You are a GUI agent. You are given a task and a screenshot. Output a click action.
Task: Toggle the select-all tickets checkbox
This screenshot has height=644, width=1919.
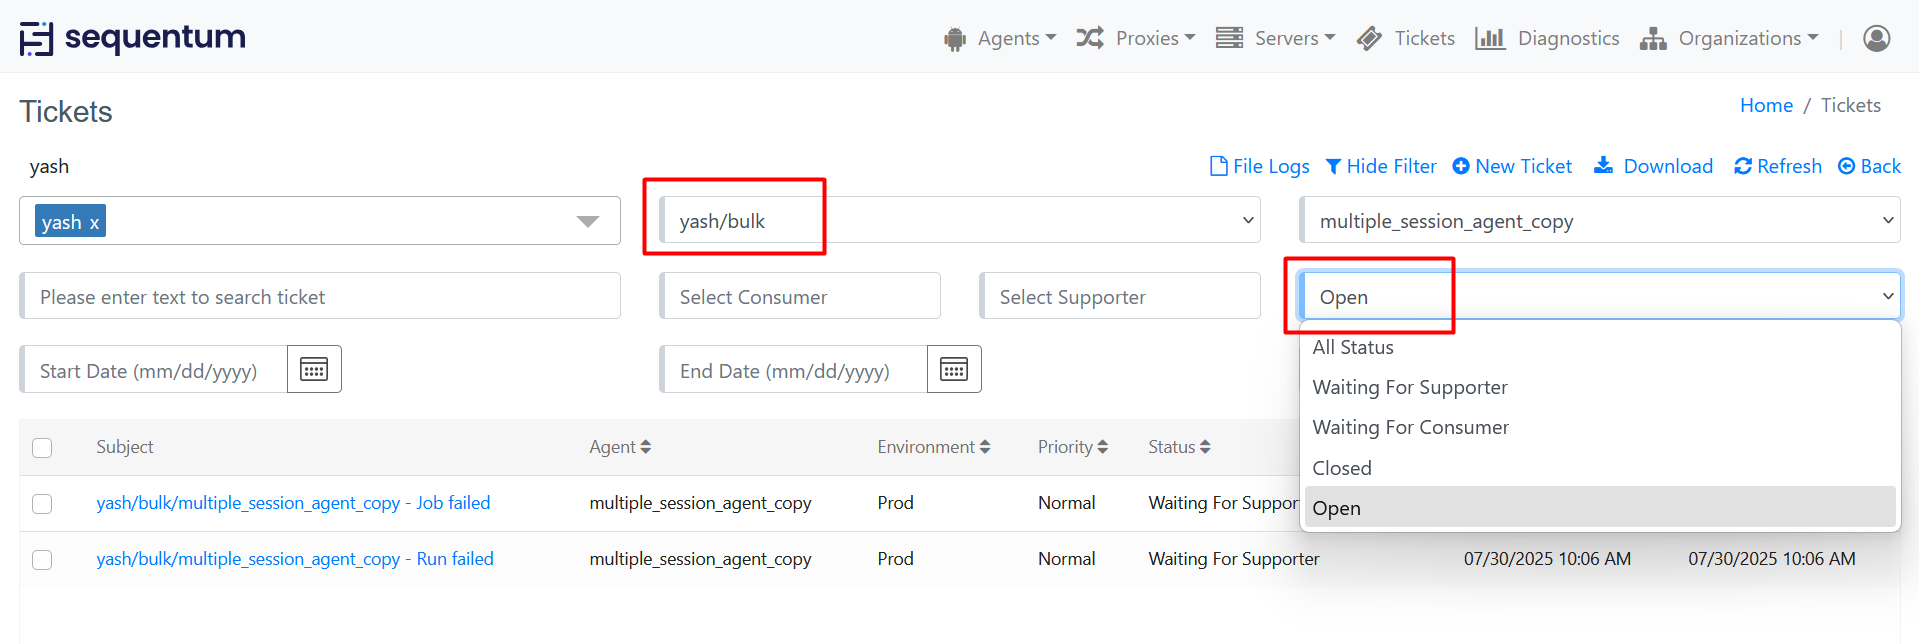[42, 448]
